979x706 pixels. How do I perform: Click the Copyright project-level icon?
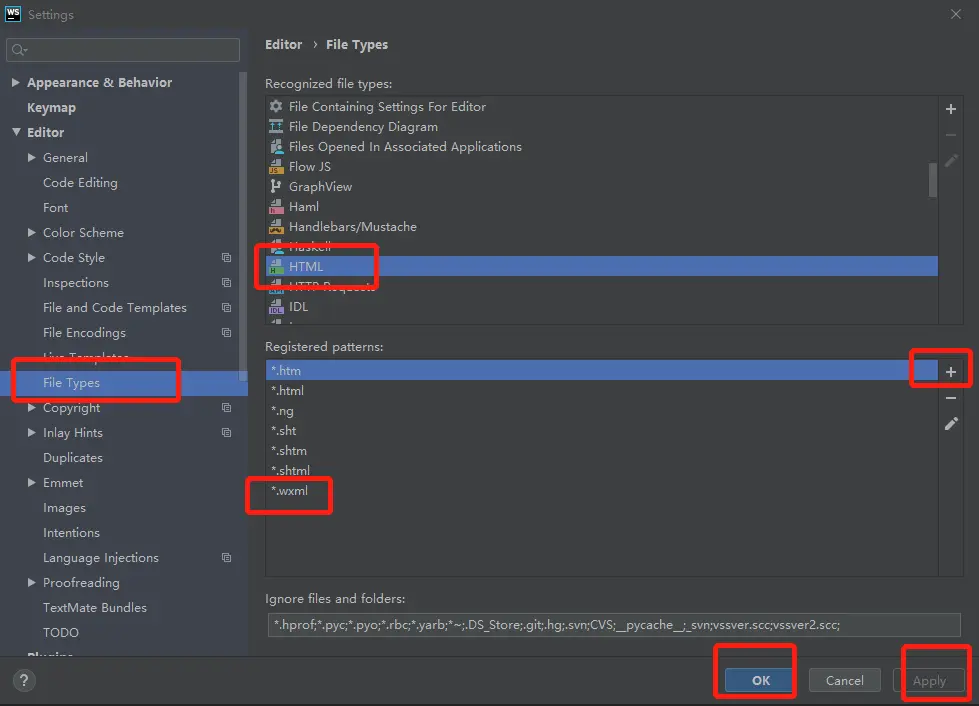point(227,408)
